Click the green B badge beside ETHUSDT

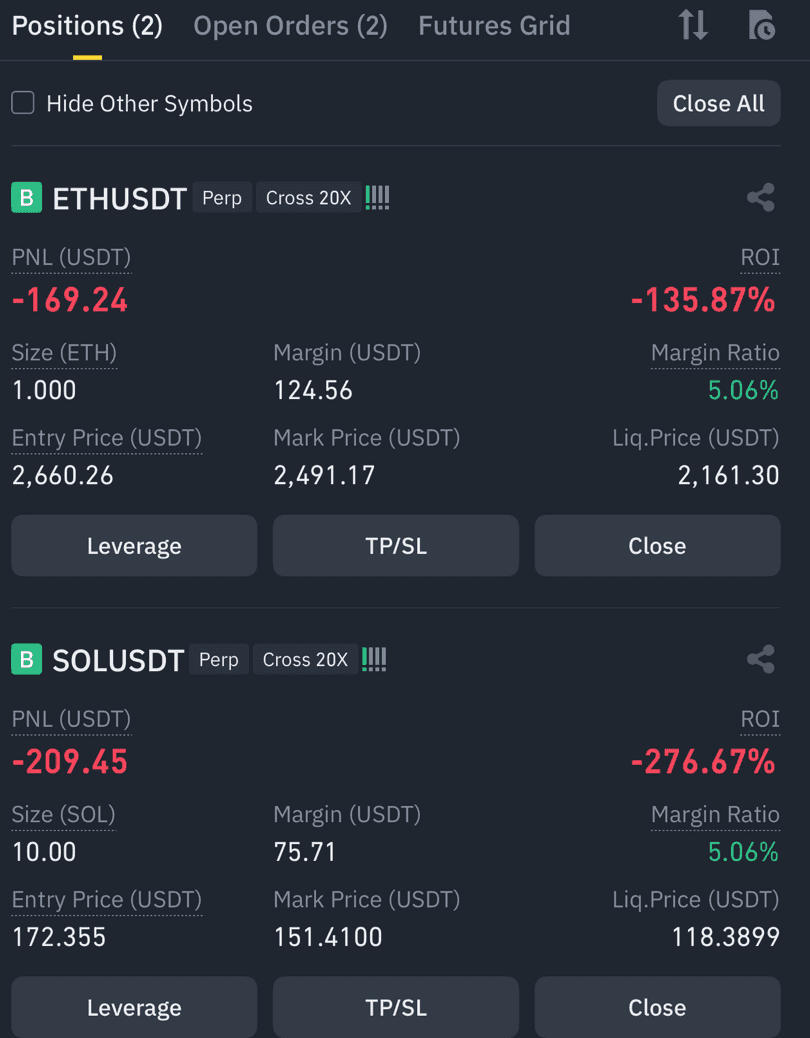click(26, 197)
